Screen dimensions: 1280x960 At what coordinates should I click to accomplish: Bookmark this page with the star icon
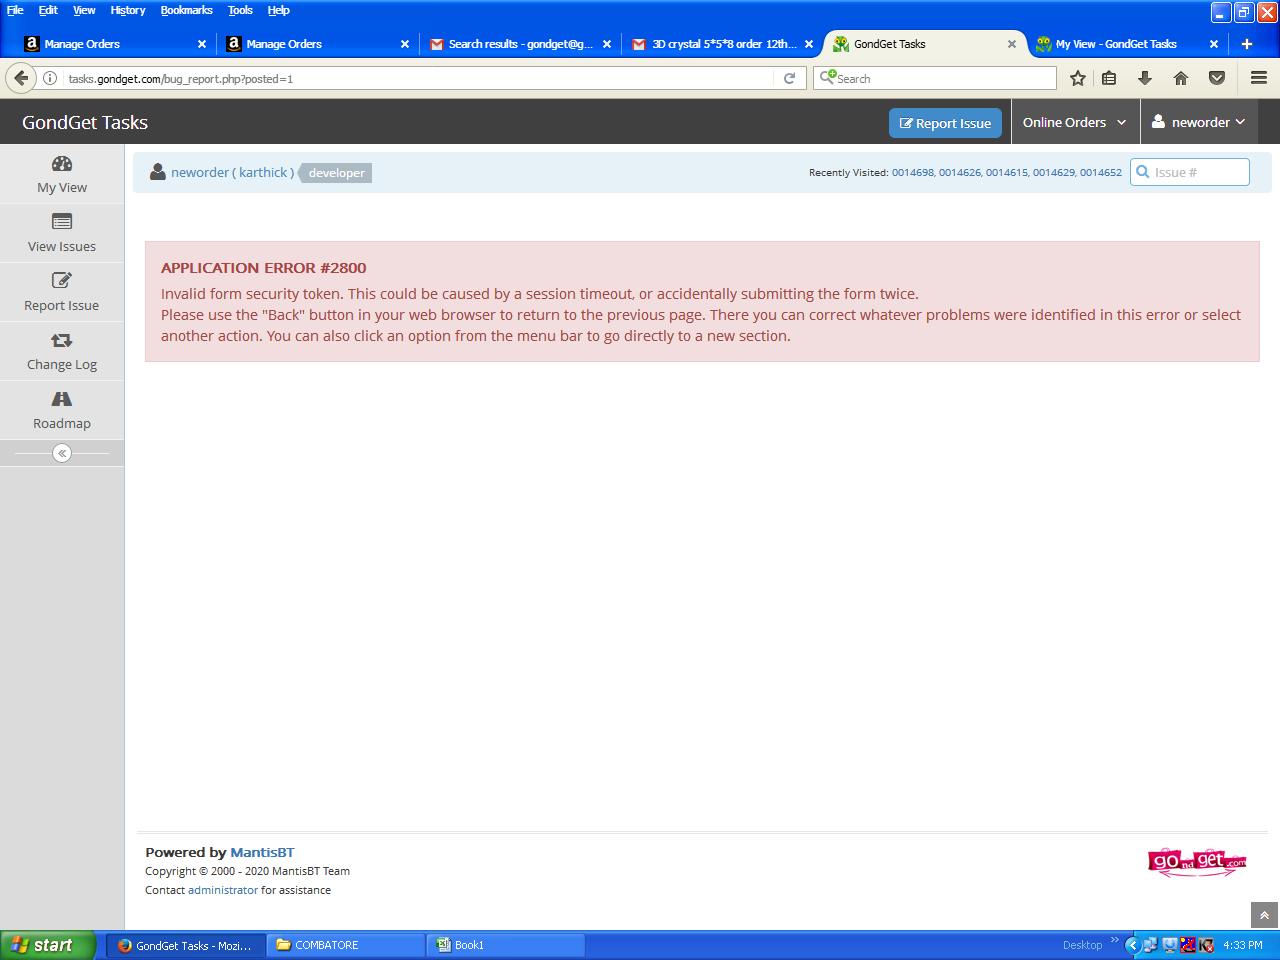click(x=1077, y=78)
